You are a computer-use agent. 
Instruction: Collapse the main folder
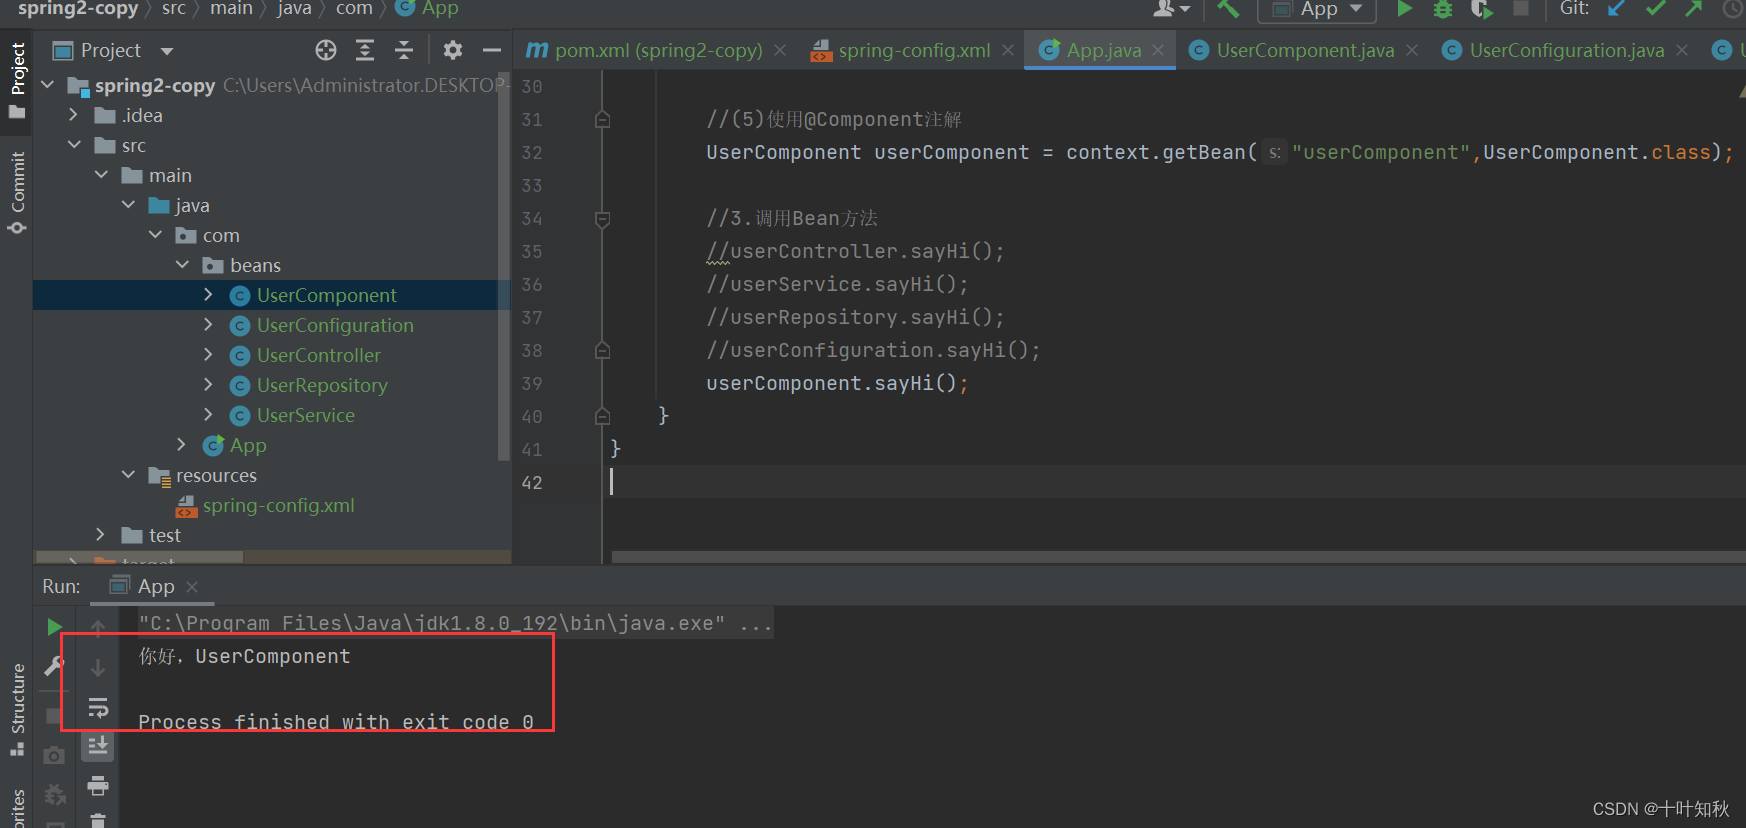tap(101, 175)
